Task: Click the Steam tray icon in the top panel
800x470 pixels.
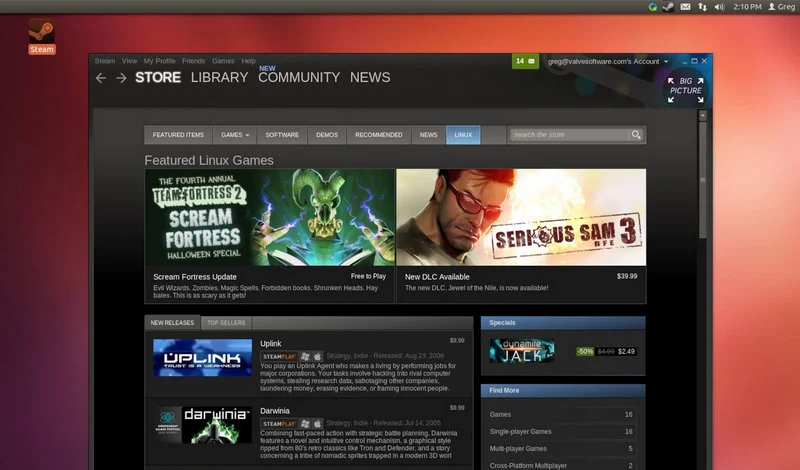Action: 668,7
